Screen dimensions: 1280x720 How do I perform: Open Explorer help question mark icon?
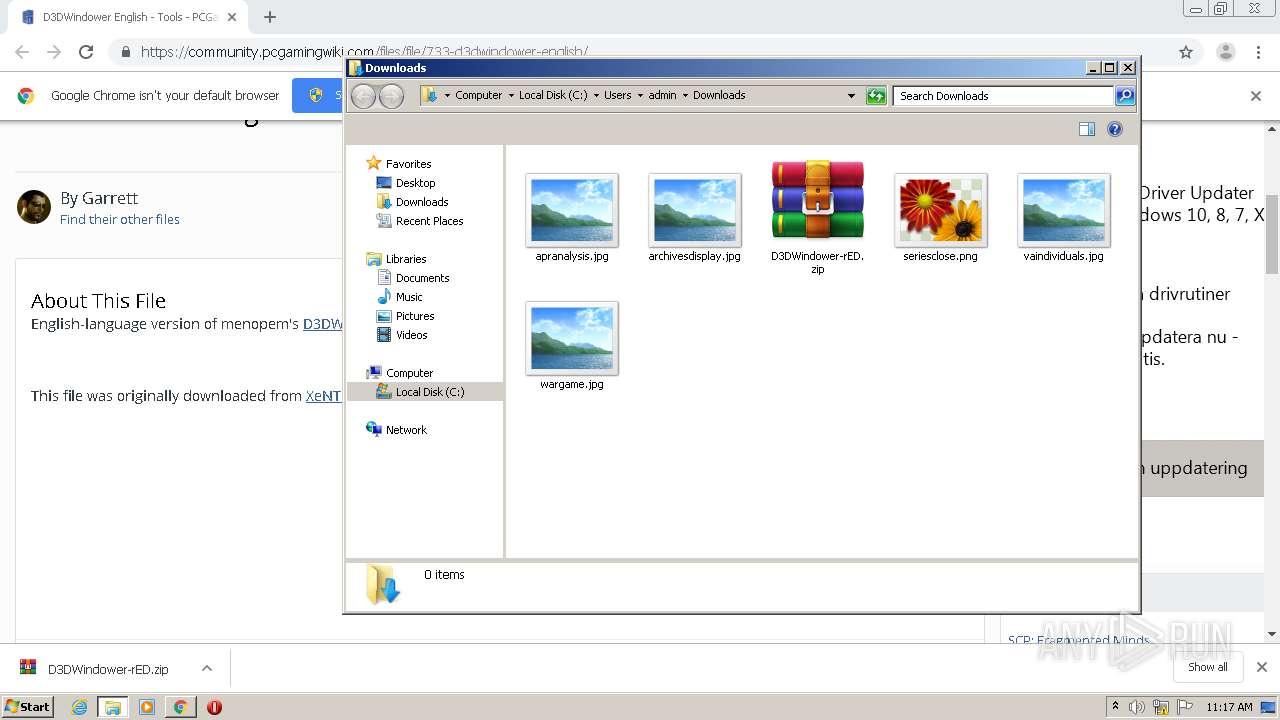point(1115,129)
